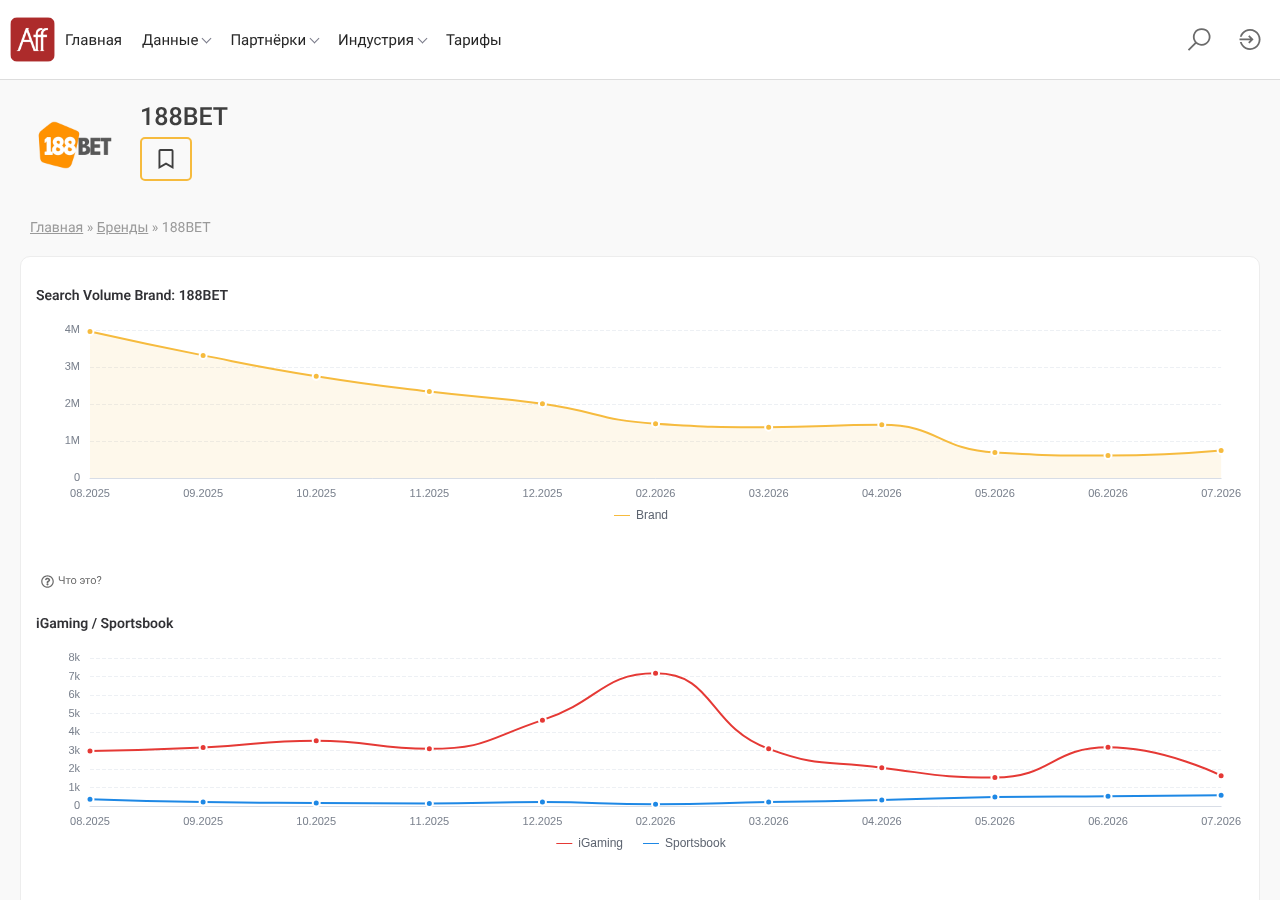
Task: Click the Brand data point at 12.2025
Action: [542, 403]
